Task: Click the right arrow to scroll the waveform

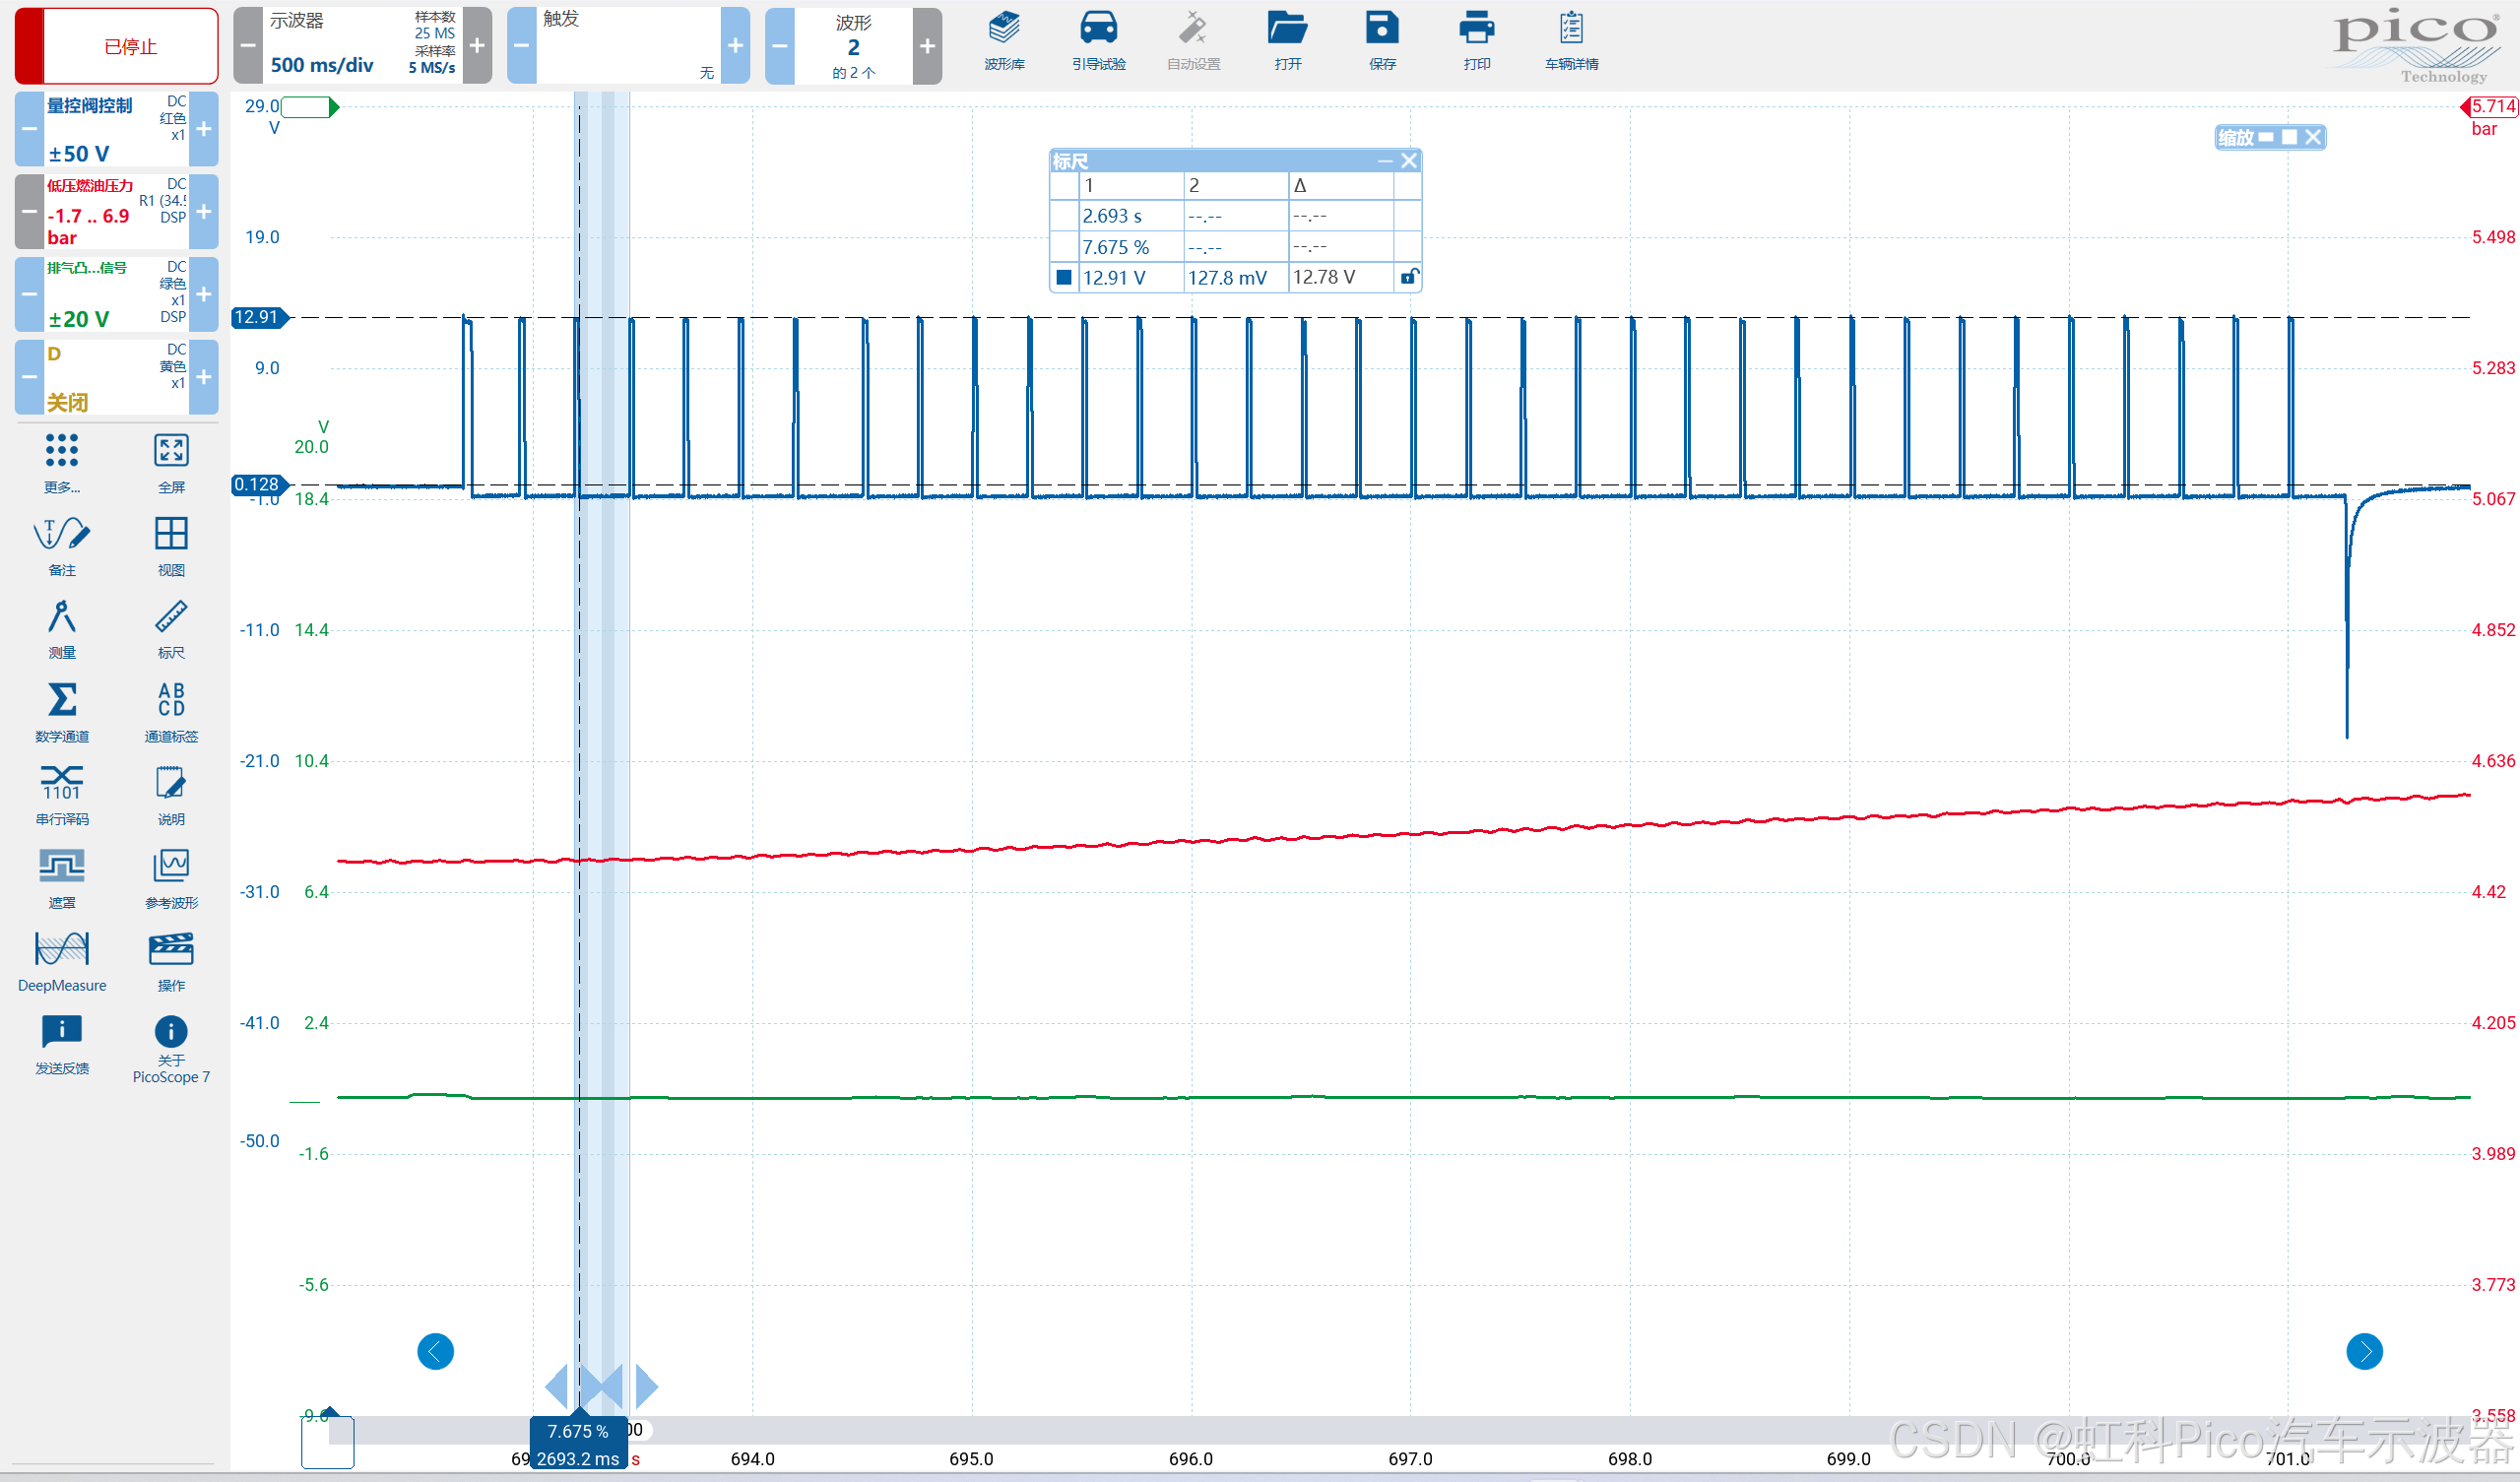Action: click(2364, 1352)
